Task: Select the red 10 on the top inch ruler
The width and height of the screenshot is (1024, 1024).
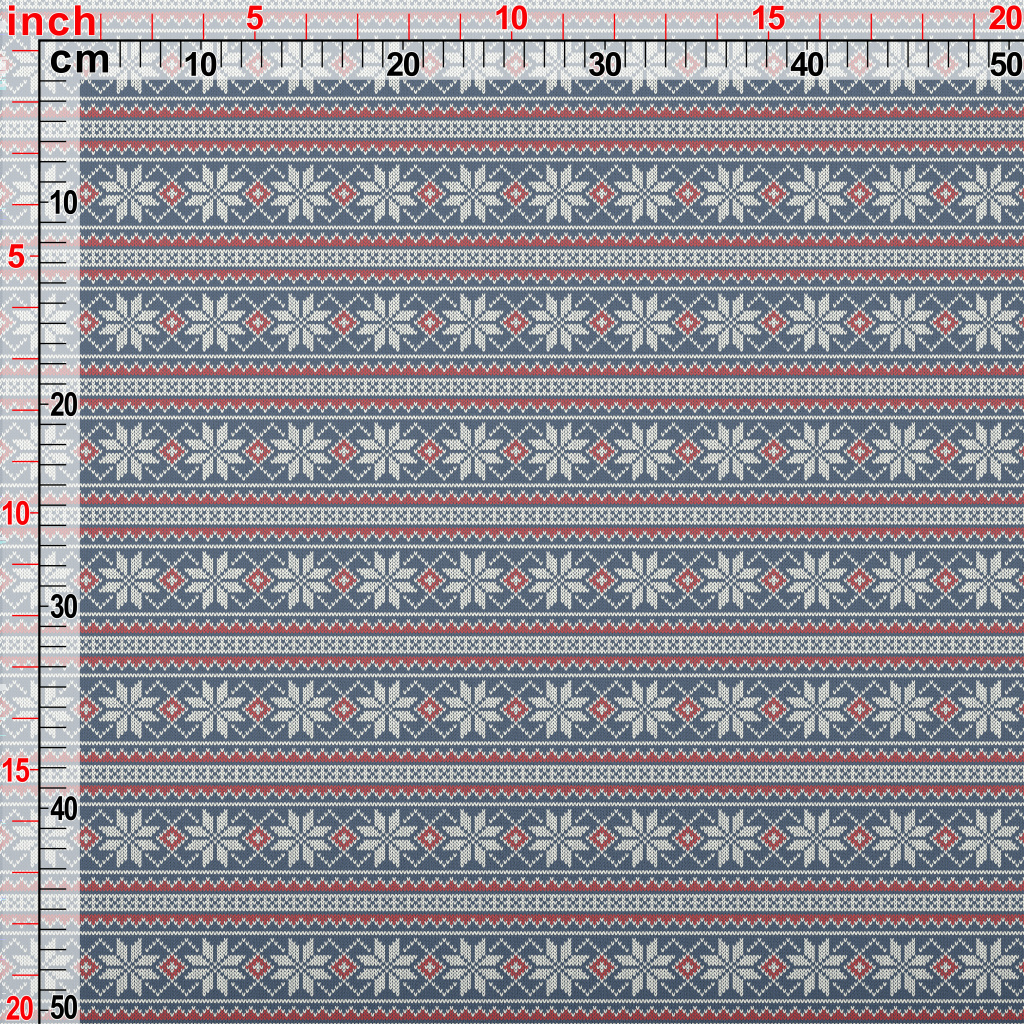Action: [511, 18]
